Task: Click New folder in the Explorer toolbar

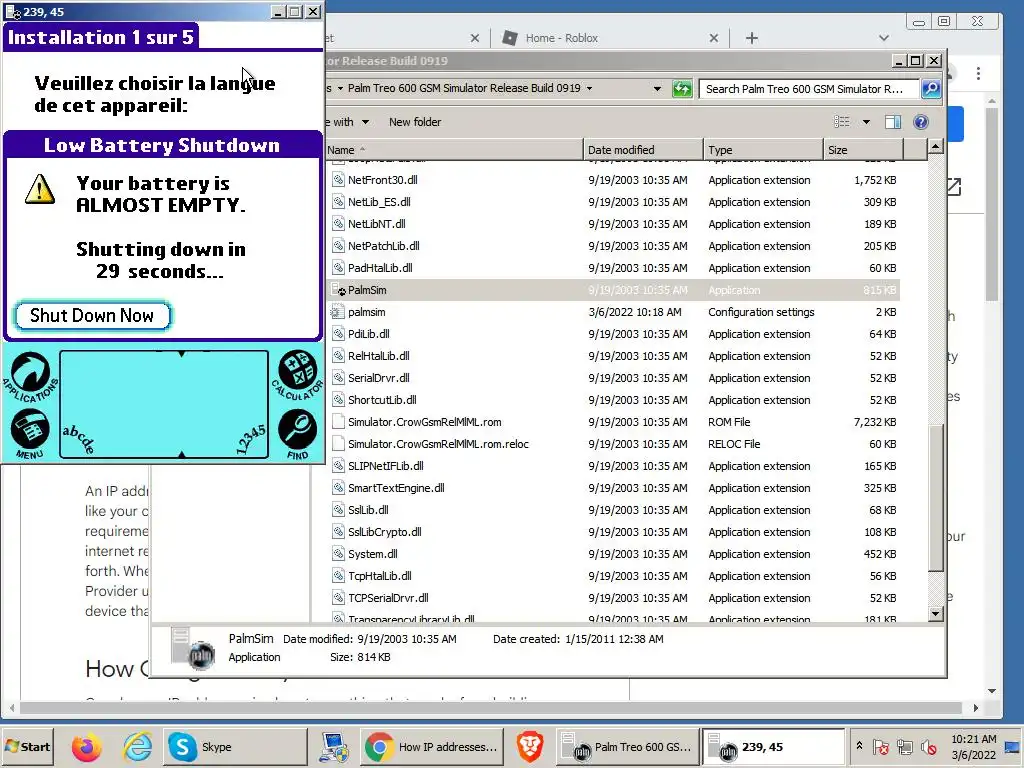Action: pyautogui.click(x=415, y=121)
